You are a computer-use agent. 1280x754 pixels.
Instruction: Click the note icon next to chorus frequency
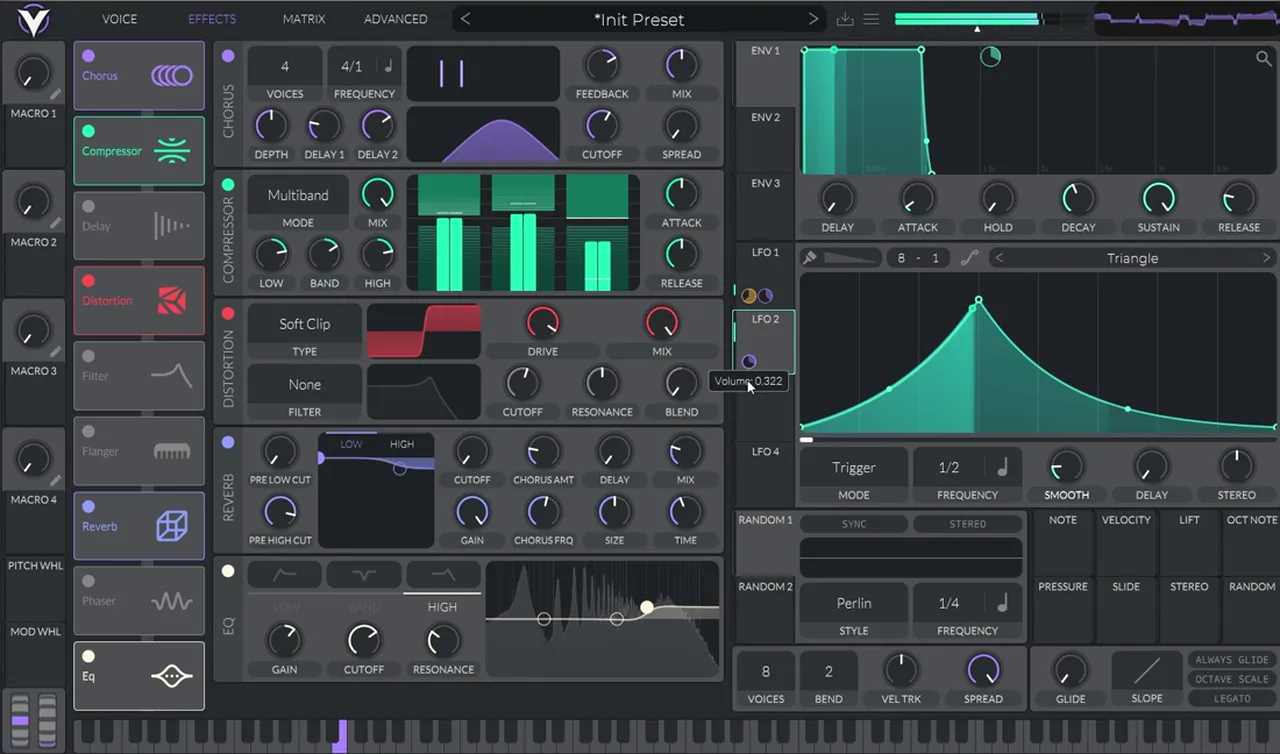coord(388,67)
